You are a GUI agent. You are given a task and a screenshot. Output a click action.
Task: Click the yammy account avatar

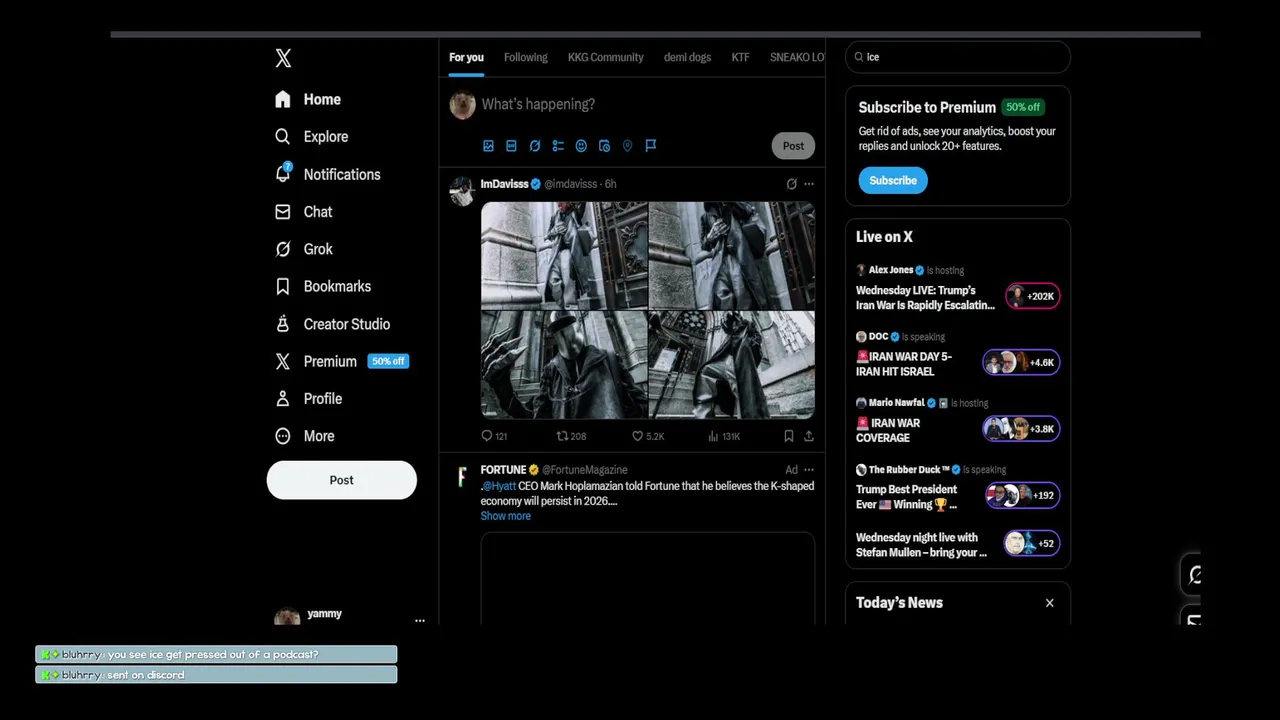click(x=287, y=618)
